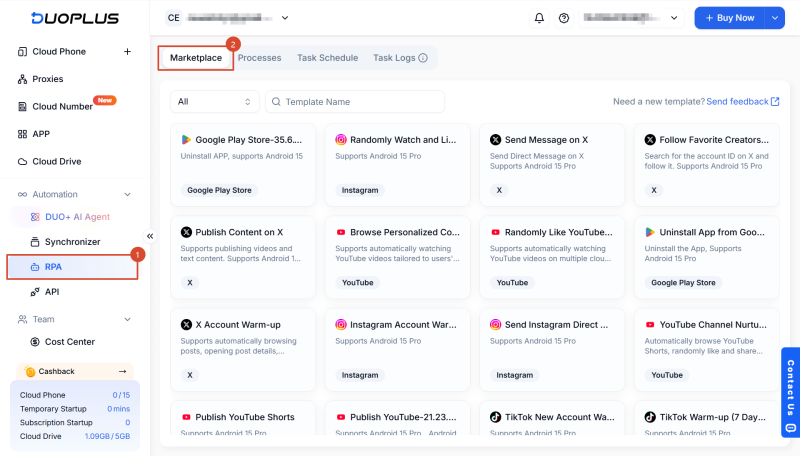Collapse the Team section chevron
This screenshot has width=800, height=456.
127,319
